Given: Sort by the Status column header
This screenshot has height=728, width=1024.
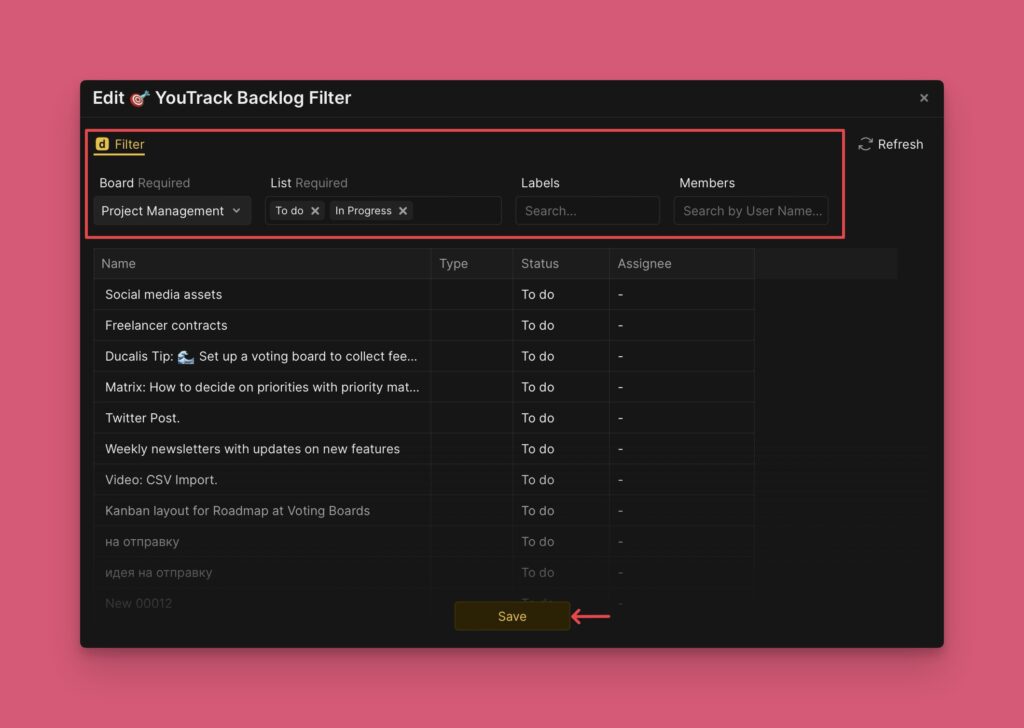Looking at the screenshot, I should click(540, 263).
